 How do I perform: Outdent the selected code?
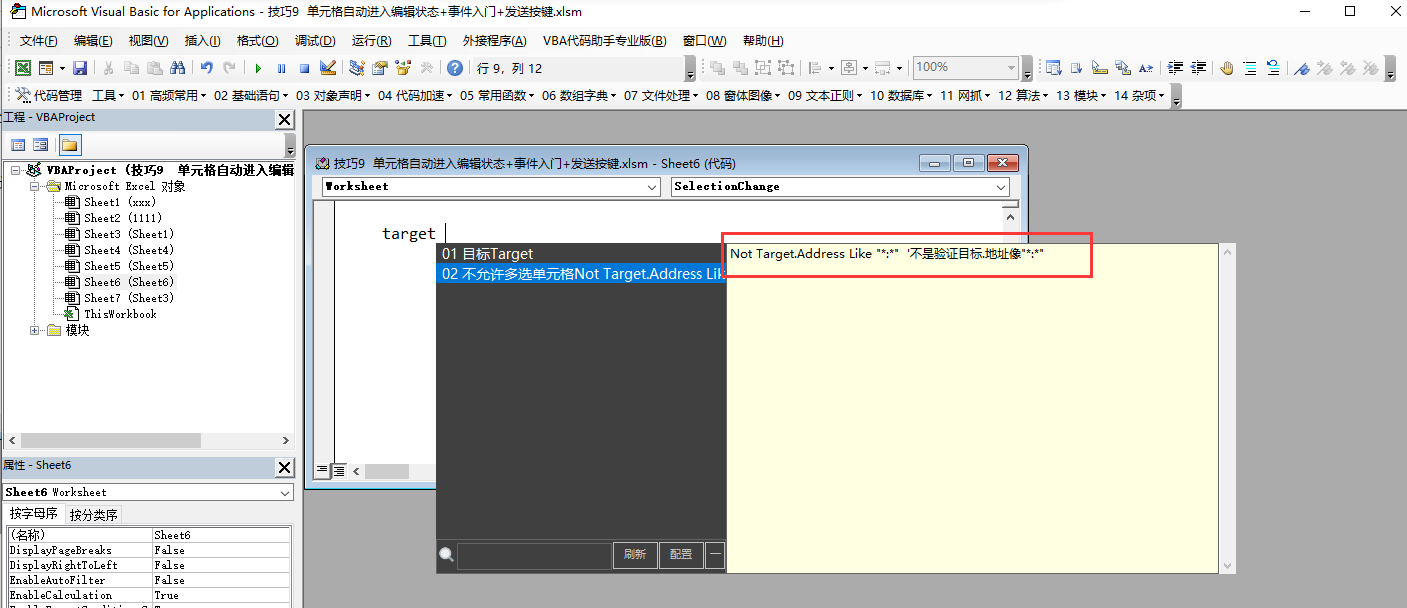[x=1199, y=68]
